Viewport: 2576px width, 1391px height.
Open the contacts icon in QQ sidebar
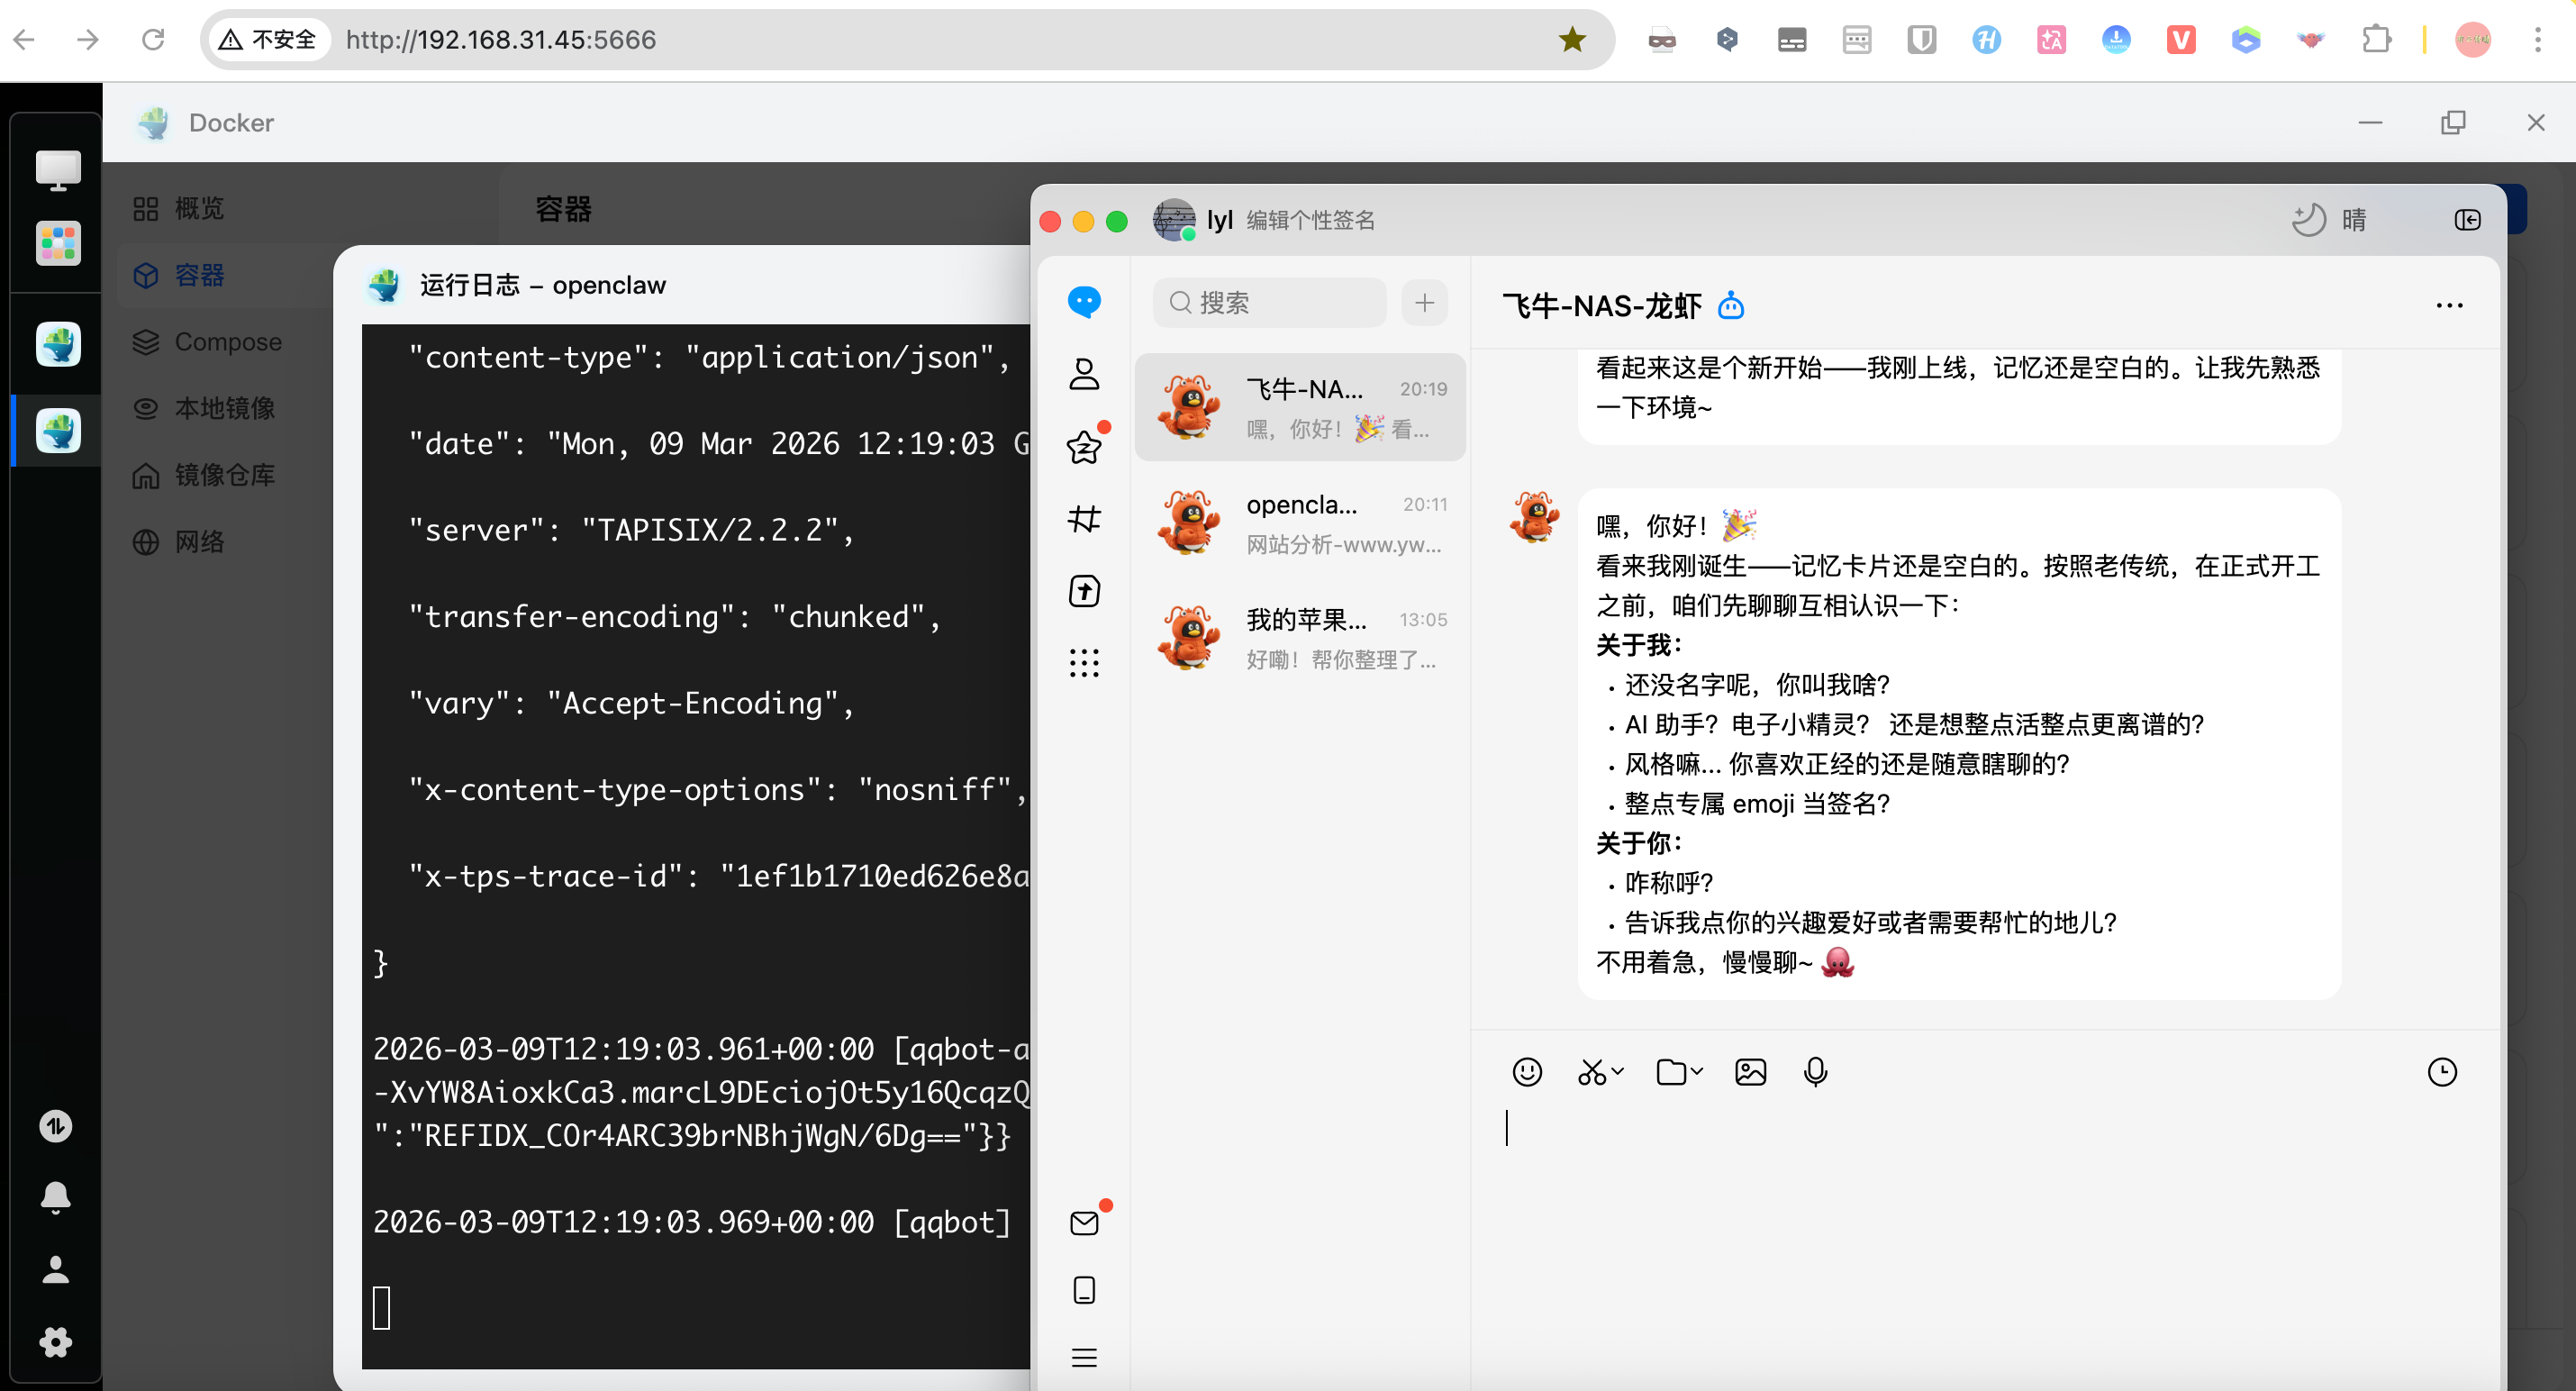tap(1084, 374)
